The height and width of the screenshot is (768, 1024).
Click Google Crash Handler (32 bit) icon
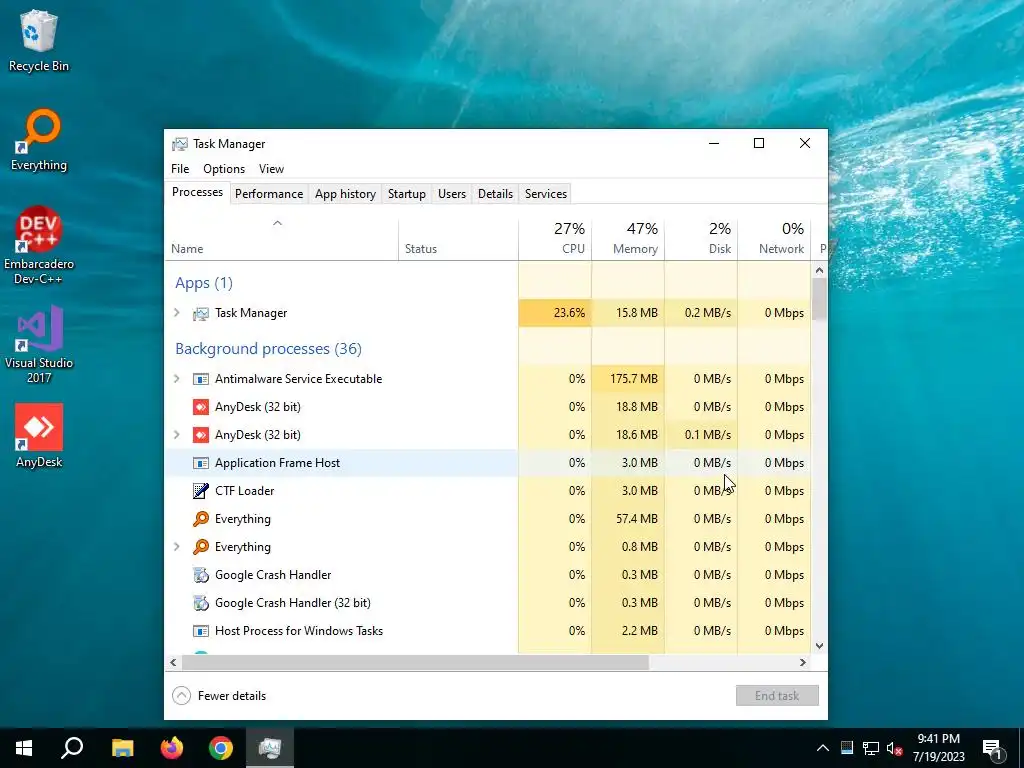click(x=200, y=603)
